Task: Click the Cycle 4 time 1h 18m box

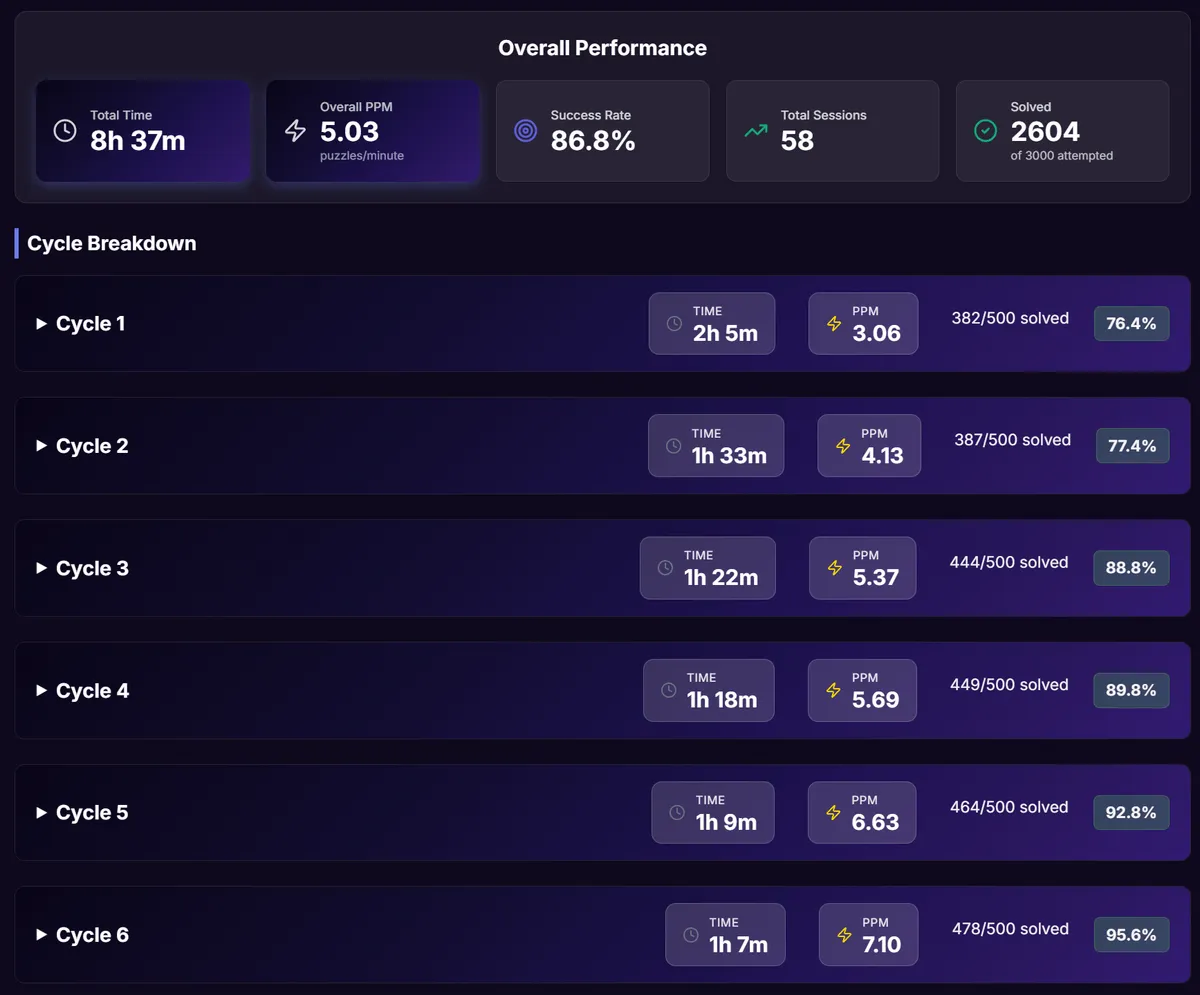Action: coord(708,690)
